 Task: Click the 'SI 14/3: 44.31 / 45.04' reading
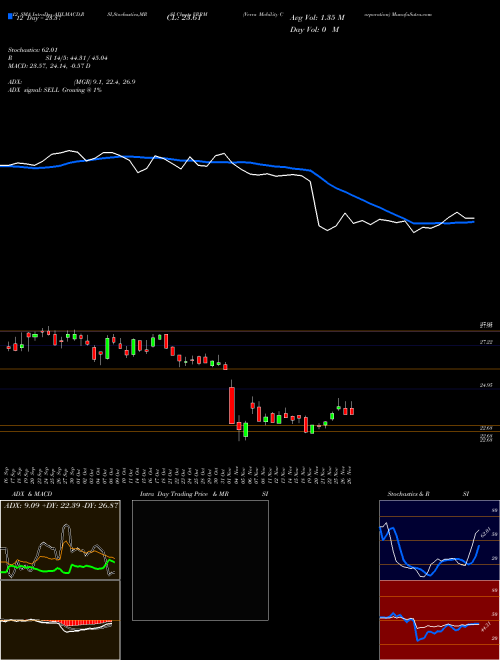click(77, 58)
